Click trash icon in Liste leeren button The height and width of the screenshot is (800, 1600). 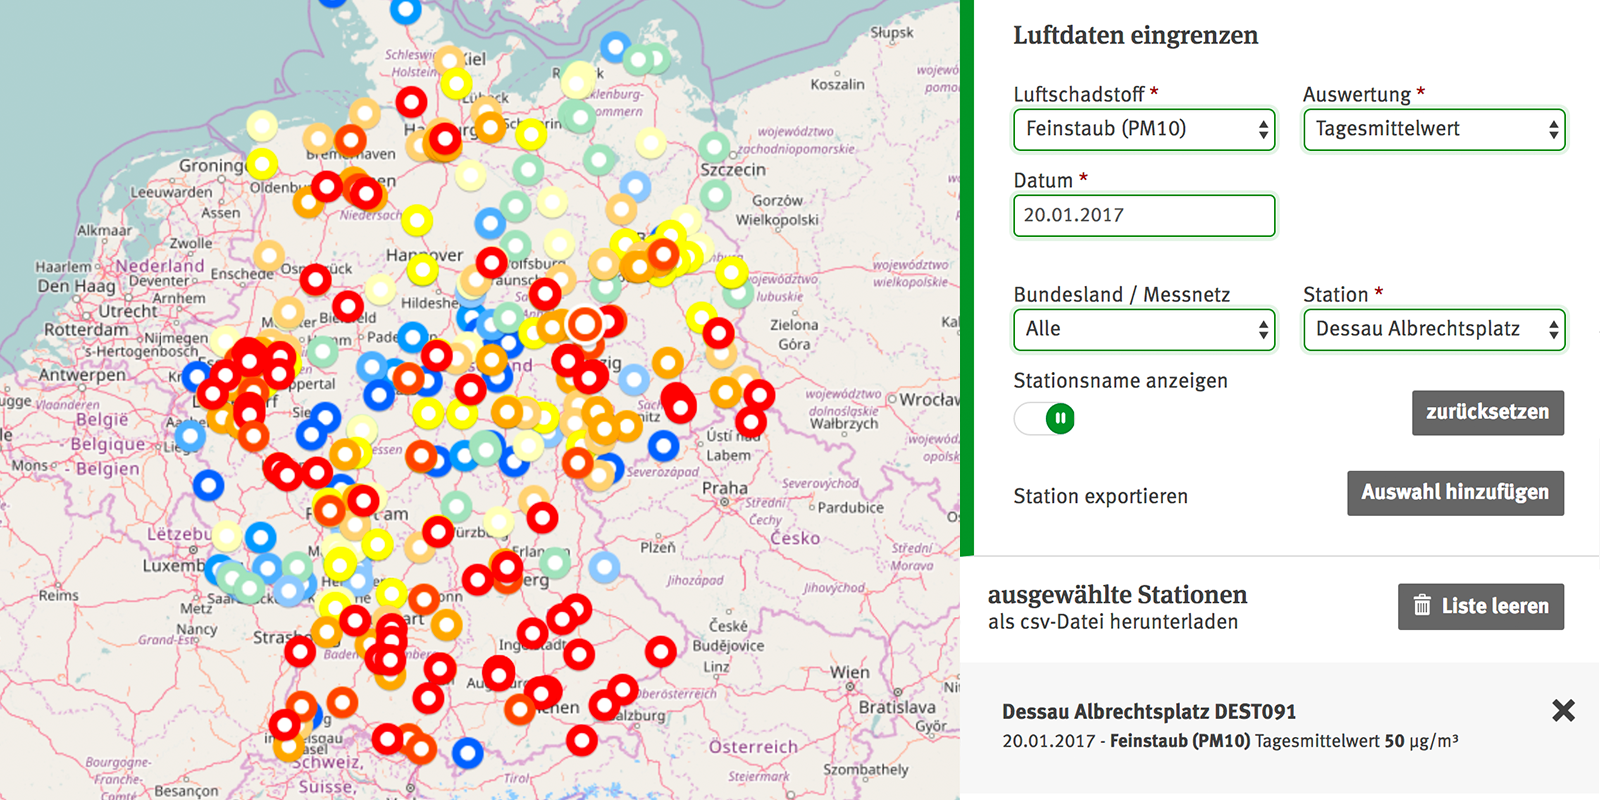[1421, 606]
